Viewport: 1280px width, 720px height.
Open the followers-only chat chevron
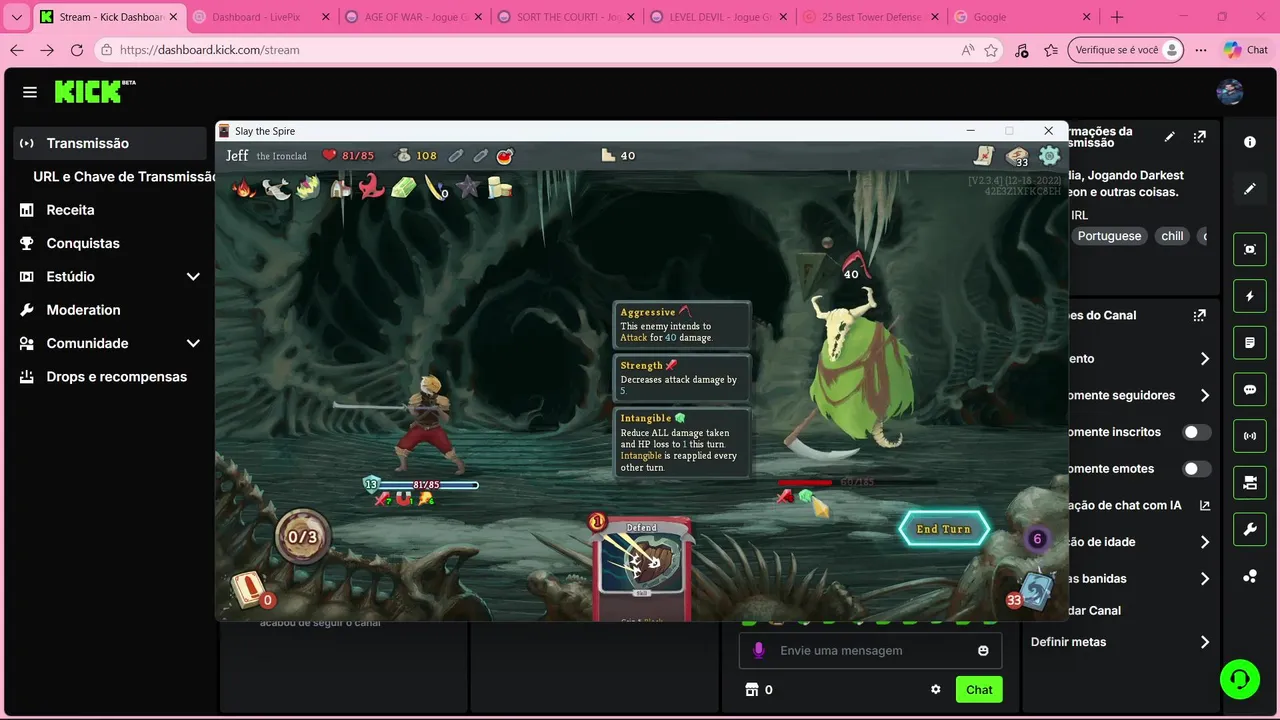click(x=1205, y=395)
